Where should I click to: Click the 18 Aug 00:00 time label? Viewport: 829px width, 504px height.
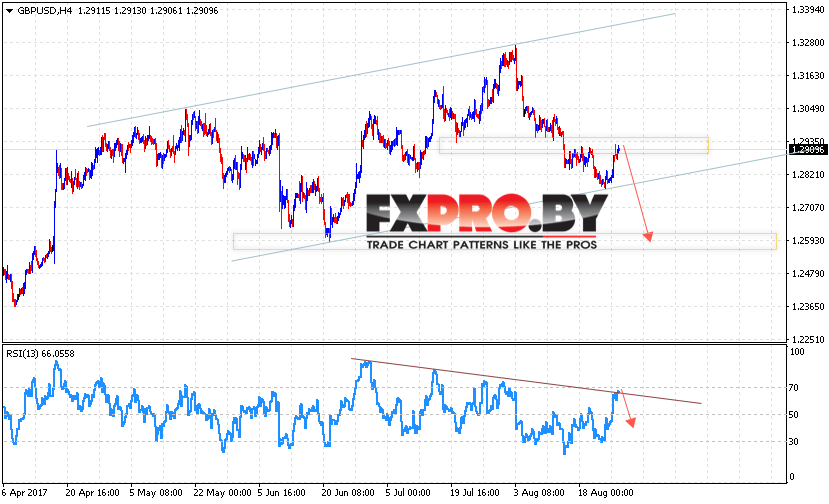(605, 493)
